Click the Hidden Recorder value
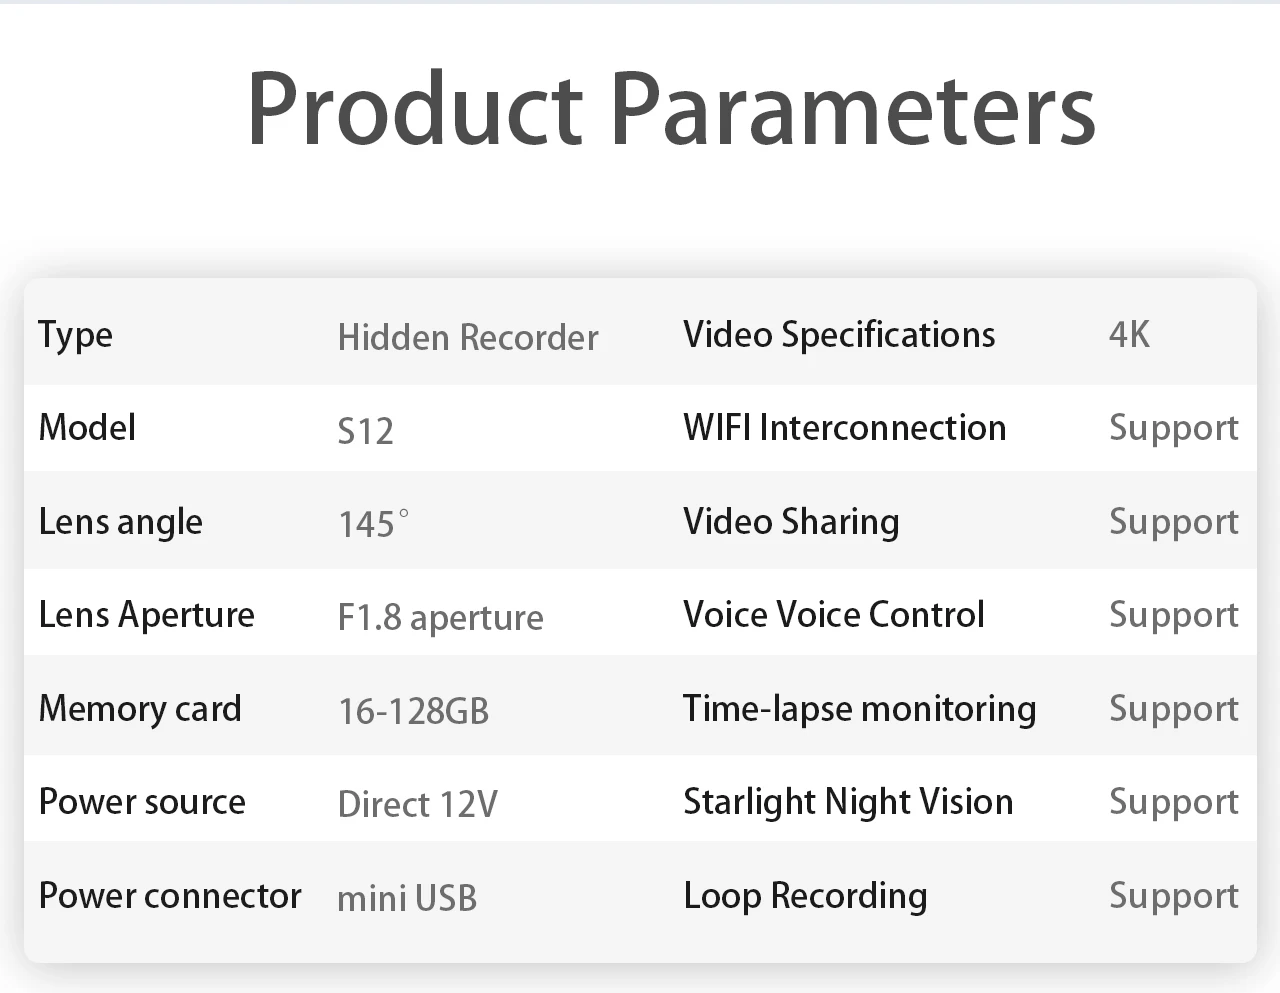Viewport: 1280px width, 993px height. [468, 338]
